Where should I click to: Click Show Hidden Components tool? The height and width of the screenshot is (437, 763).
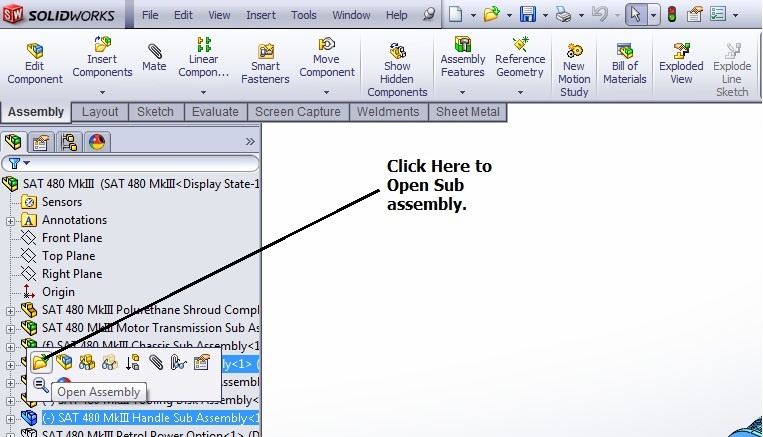tap(397, 70)
